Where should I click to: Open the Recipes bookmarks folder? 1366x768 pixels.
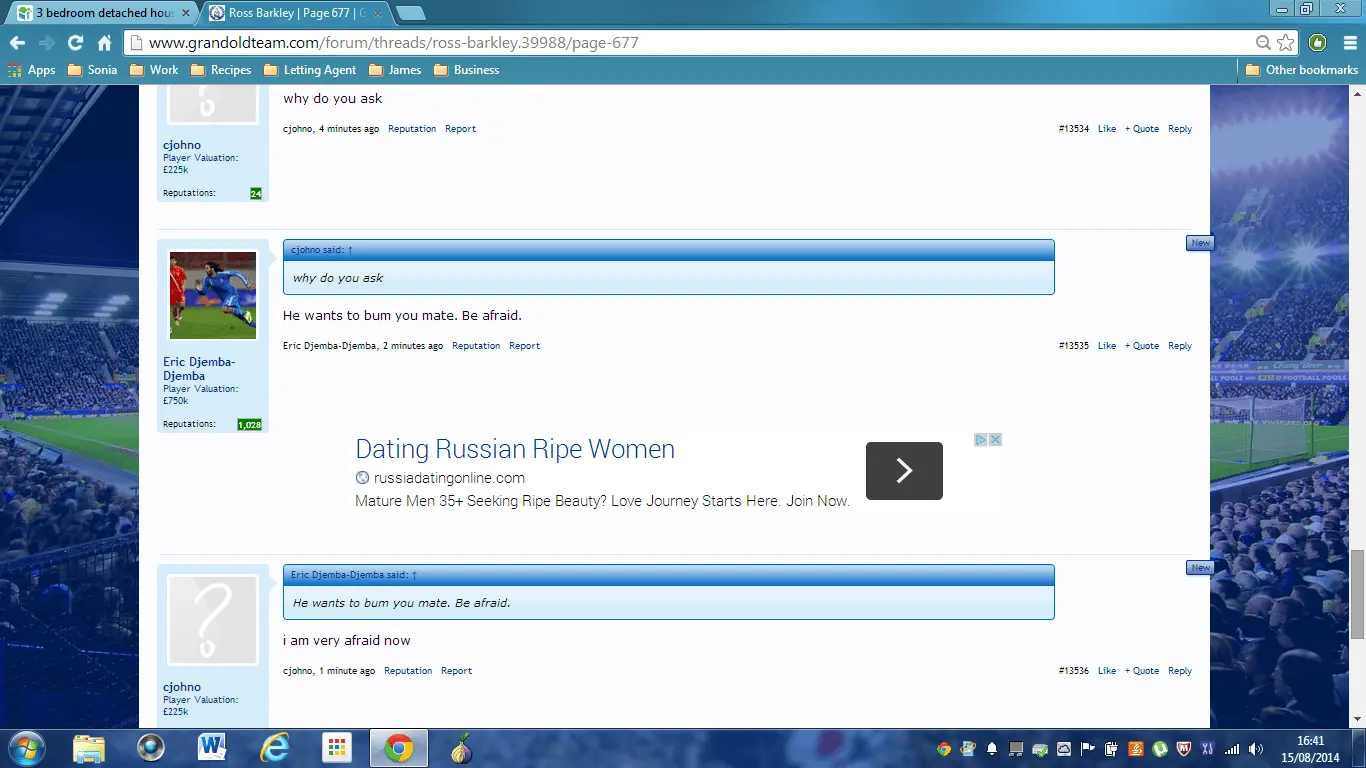tap(220, 70)
